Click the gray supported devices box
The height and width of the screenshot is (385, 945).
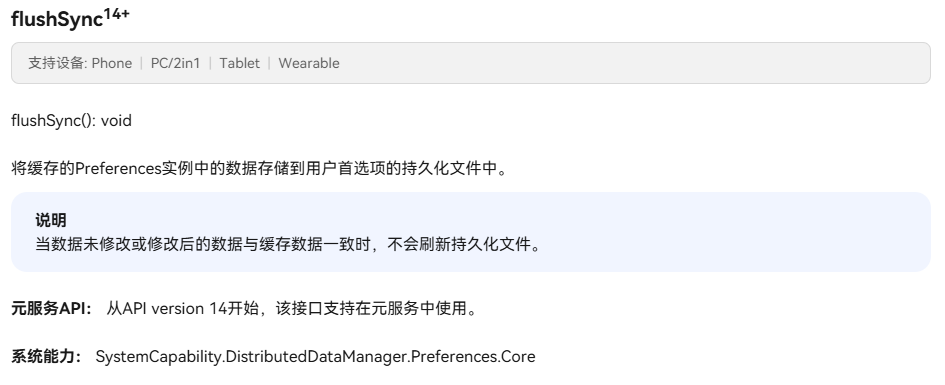tap(471, 63)
